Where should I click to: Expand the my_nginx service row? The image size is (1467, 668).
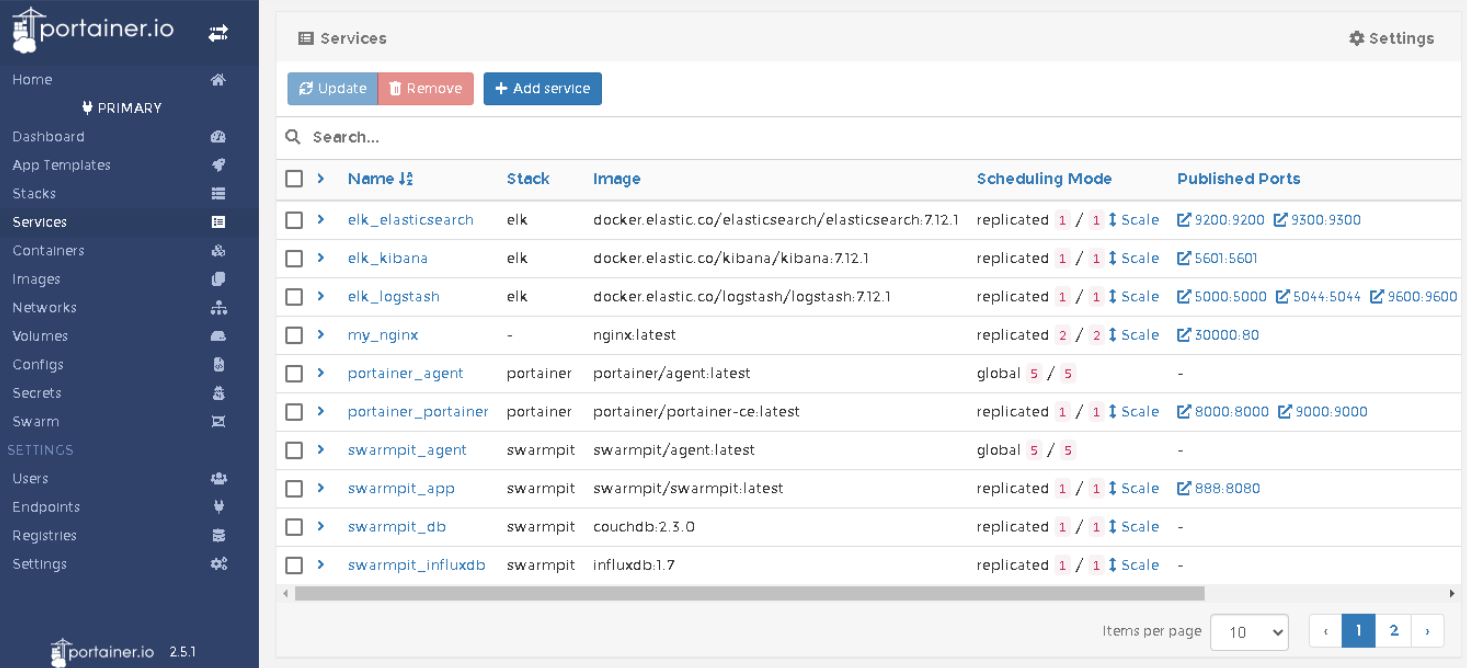321,334
